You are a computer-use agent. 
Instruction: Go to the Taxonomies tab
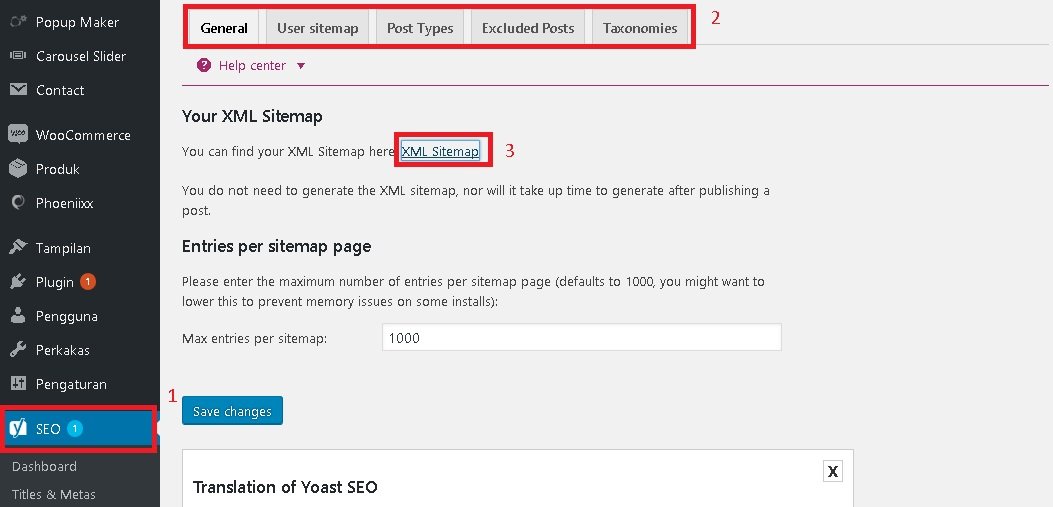pos(640,28)
